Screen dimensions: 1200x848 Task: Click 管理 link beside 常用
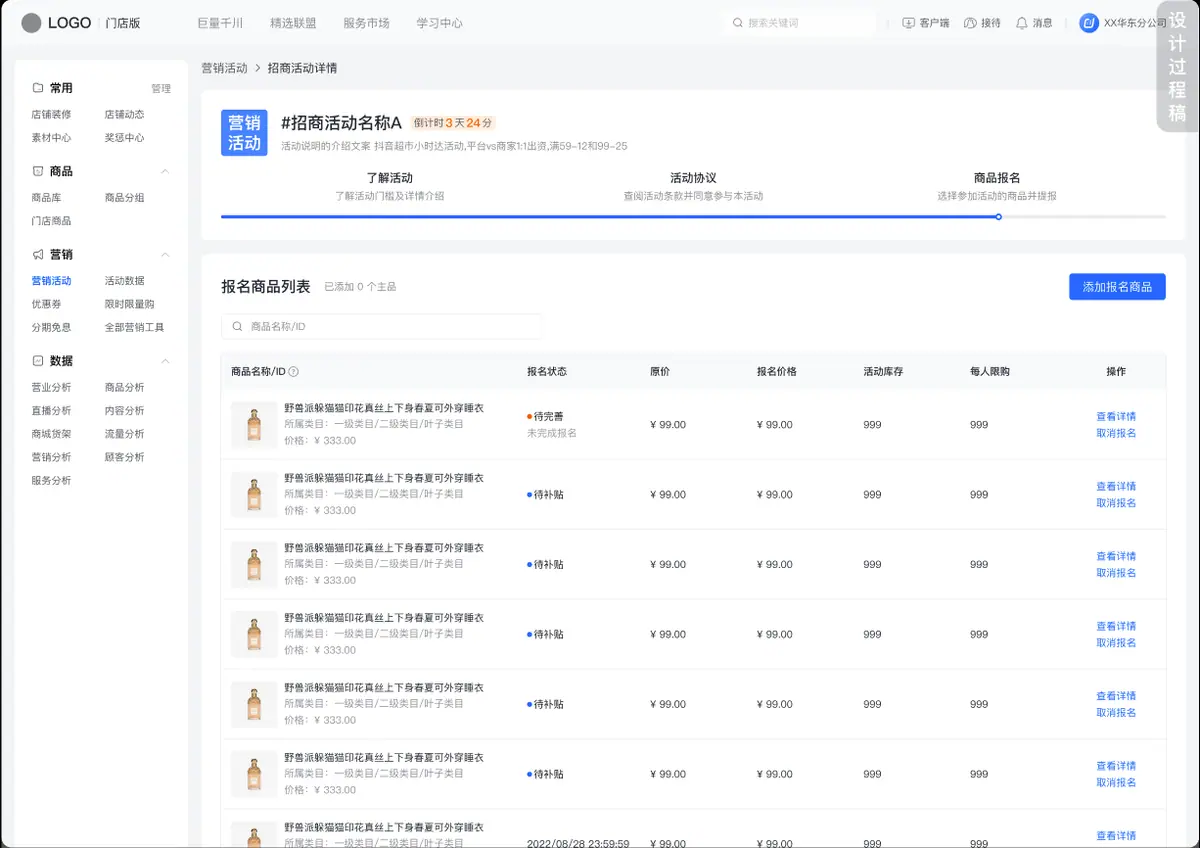coord(161,89)
